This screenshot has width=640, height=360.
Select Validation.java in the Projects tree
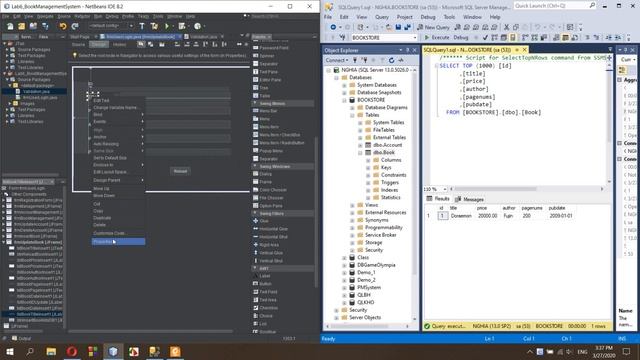(x=36, y=91)
